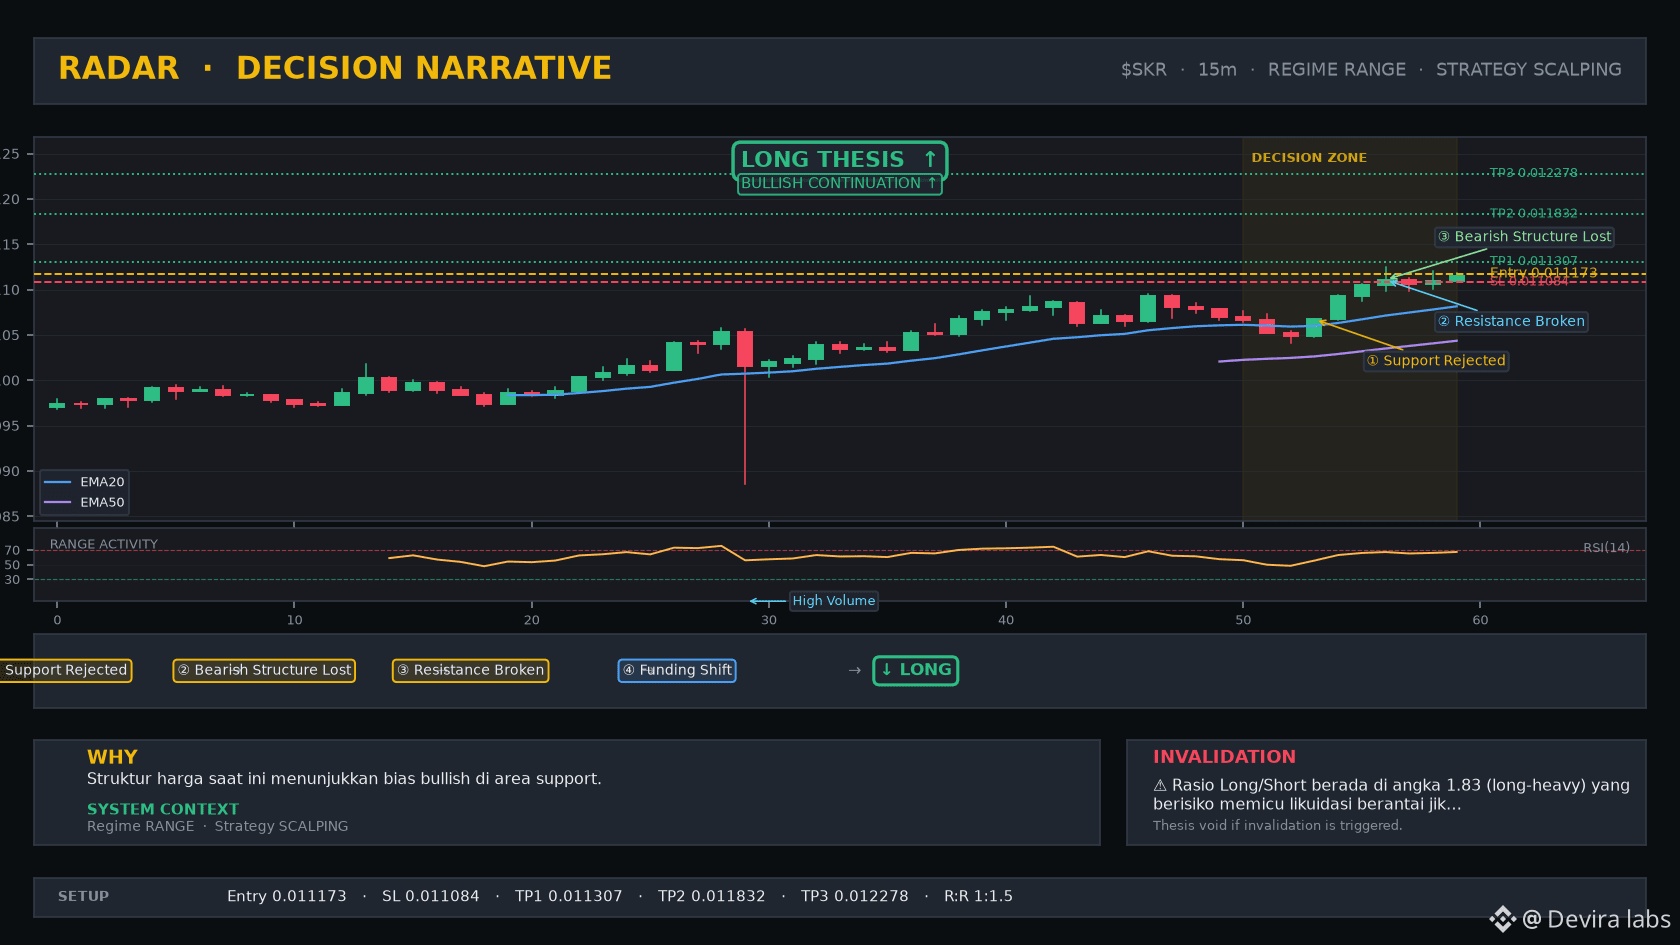
Task: Click the Funding Shift step chip
Action: 677,670
